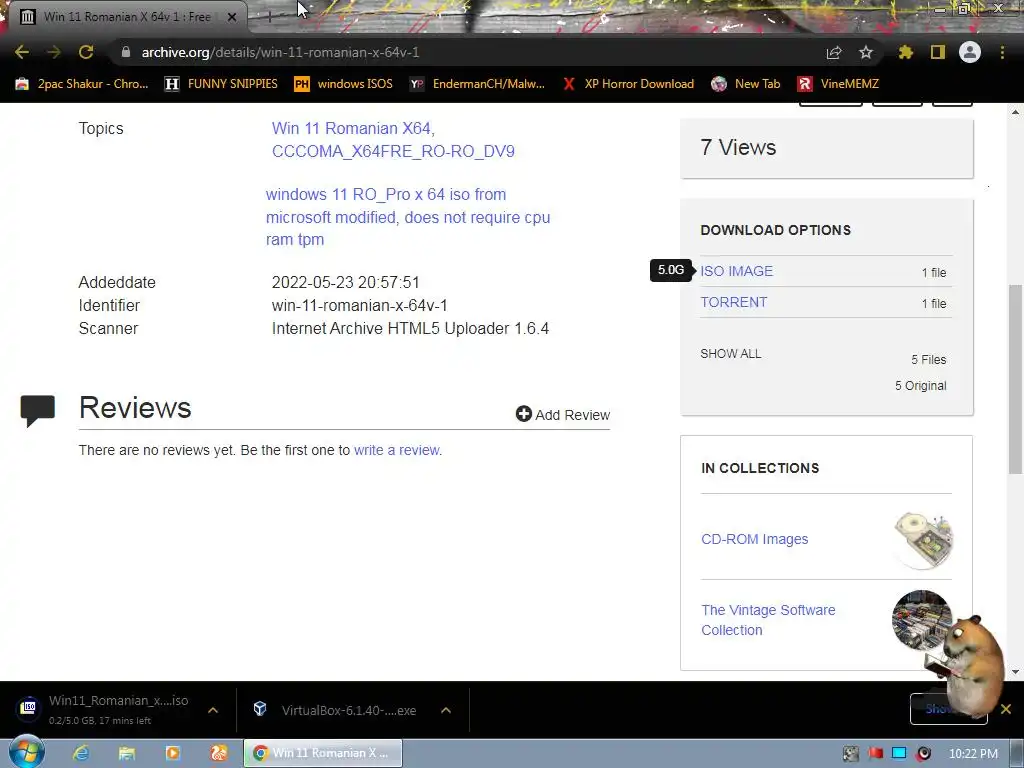Click the '5 Original' files text
This screenshot has height=768, width=1024.
(920, 385)
